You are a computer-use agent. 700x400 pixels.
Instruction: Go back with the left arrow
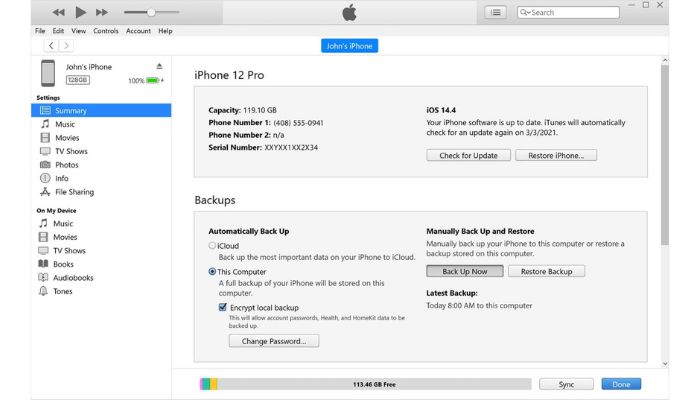(x=51, y=46)
